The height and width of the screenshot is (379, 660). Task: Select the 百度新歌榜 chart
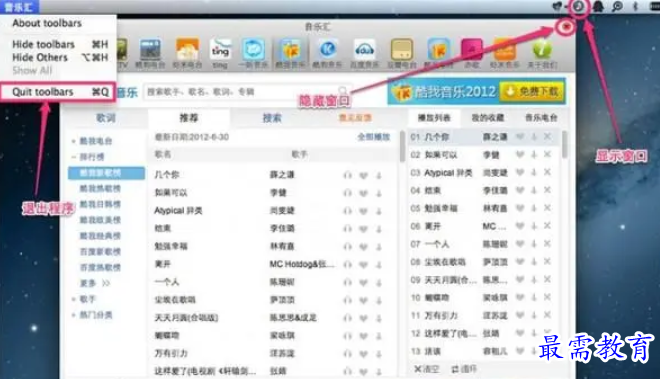(x=100, y=252)
